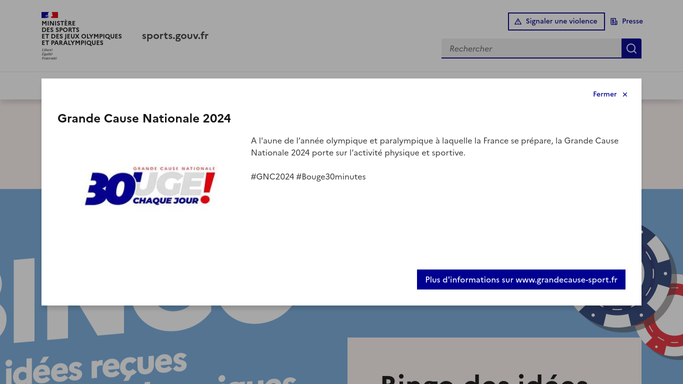
Task: Open Plus d'informations sur grandecause-sport.fr
Action: coord(521,280)
